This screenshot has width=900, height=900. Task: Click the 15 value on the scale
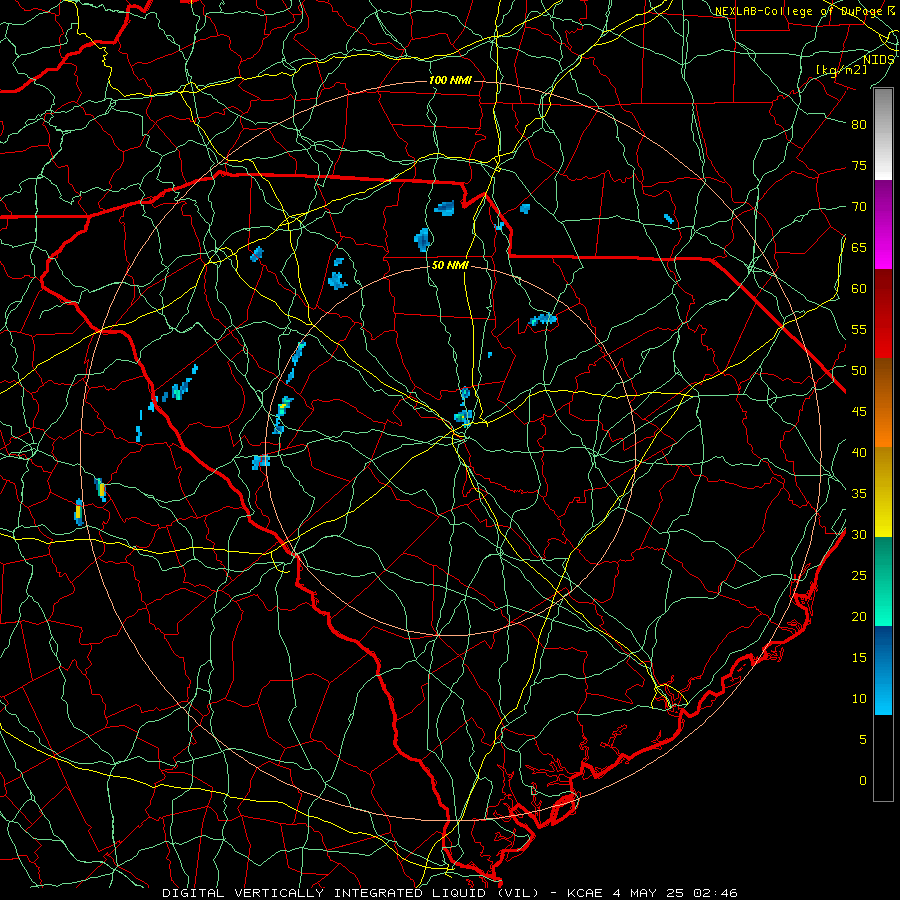pyautogui.click(x=859, y=658)
